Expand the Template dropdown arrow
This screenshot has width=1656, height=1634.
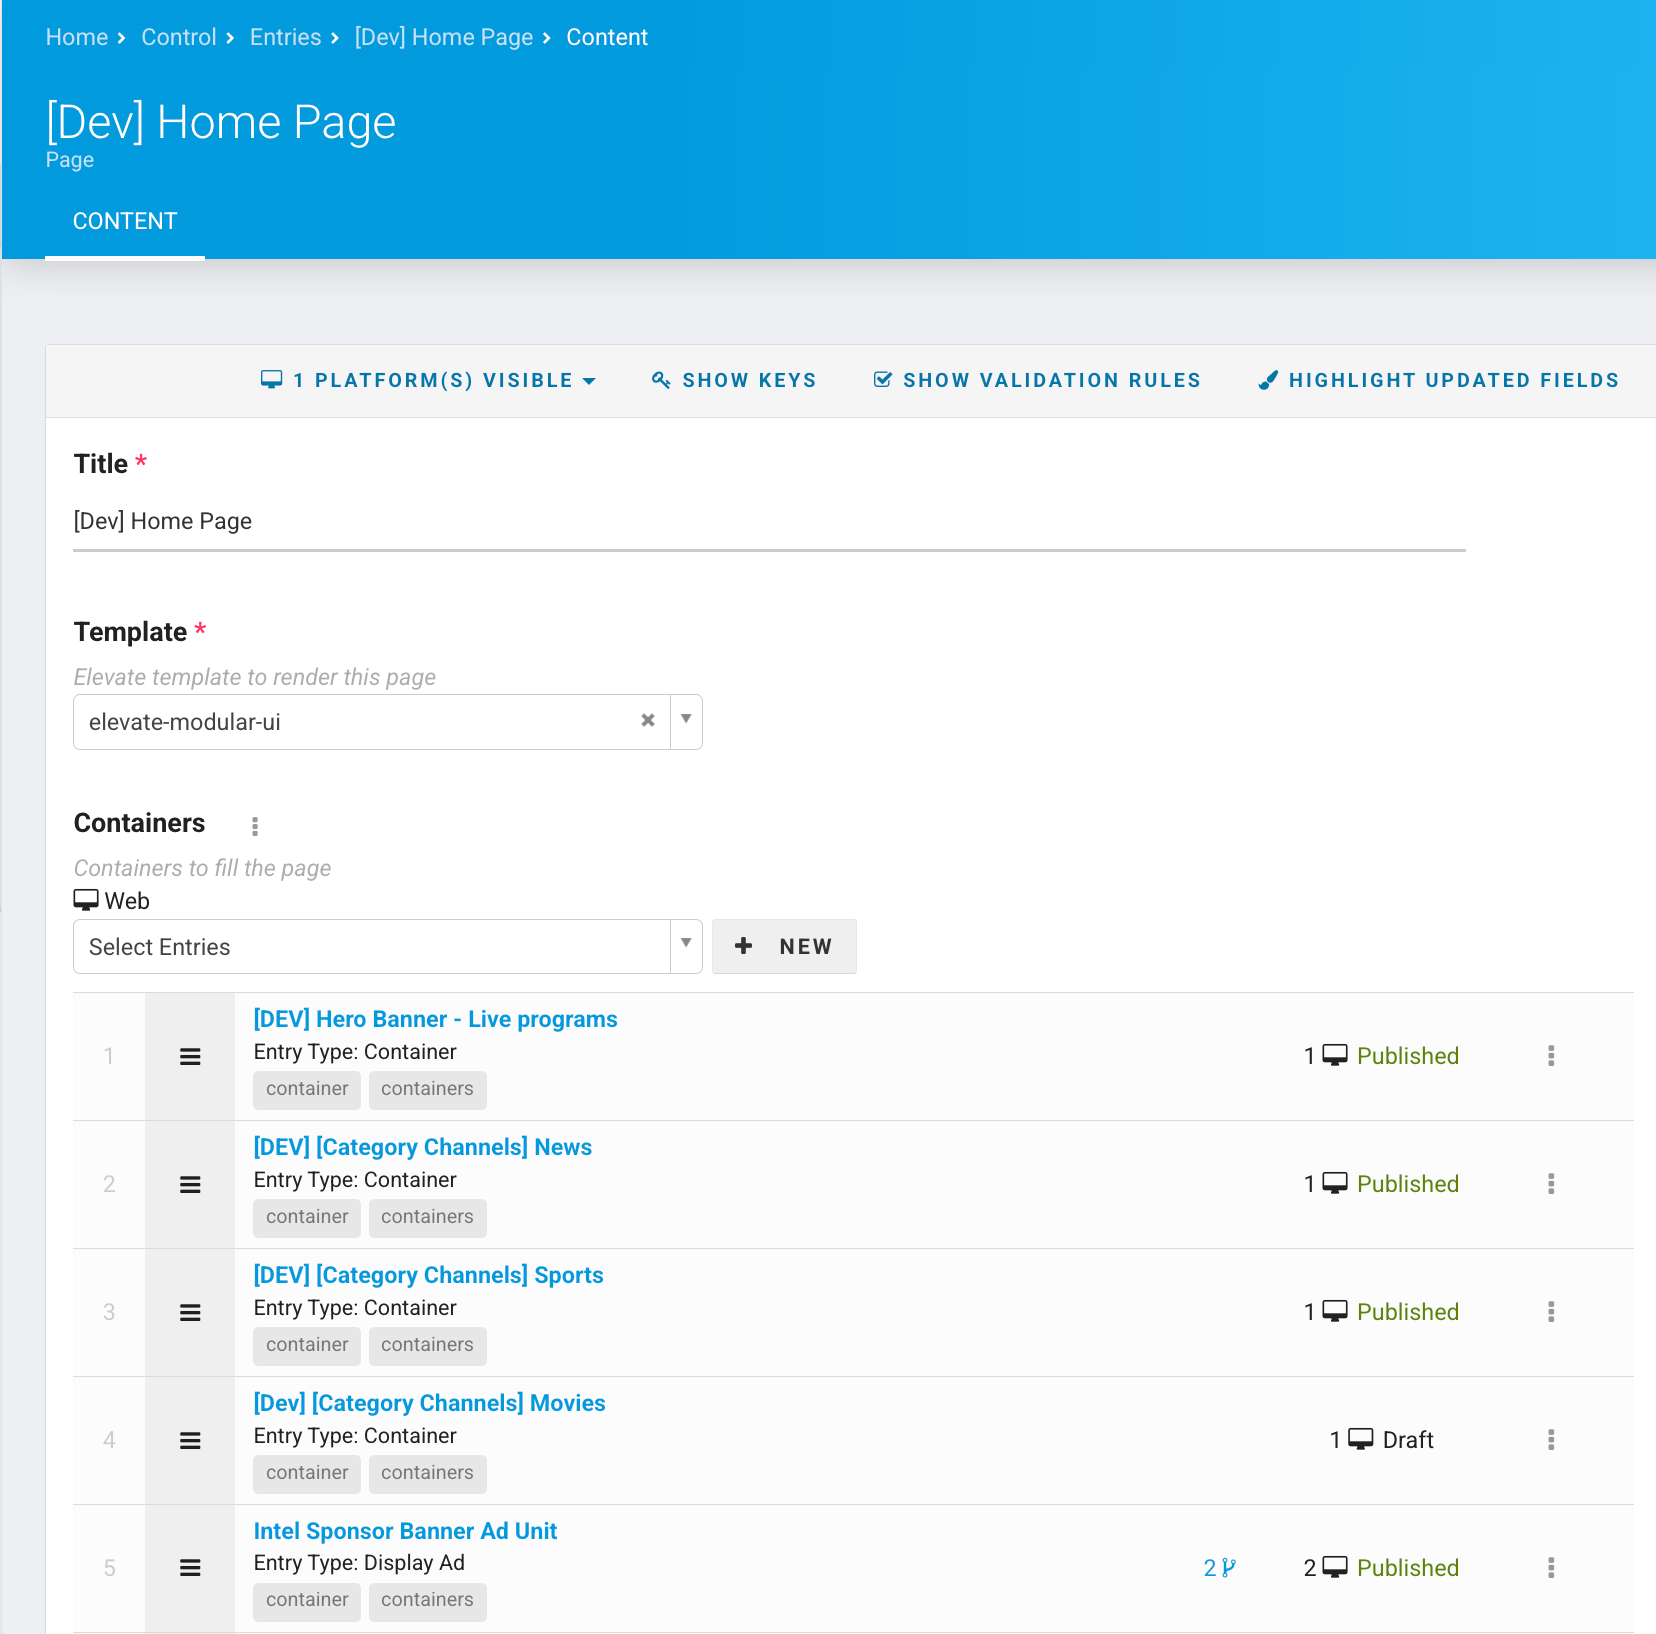coord(686,721)
